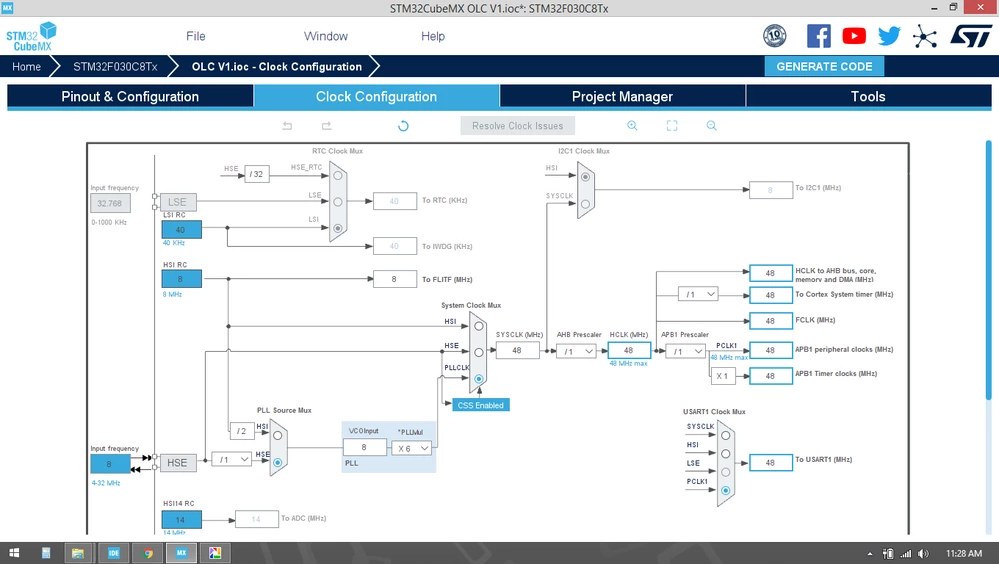Click the network signal tray icon
The image size is (999, 564).
pos(905,554)
